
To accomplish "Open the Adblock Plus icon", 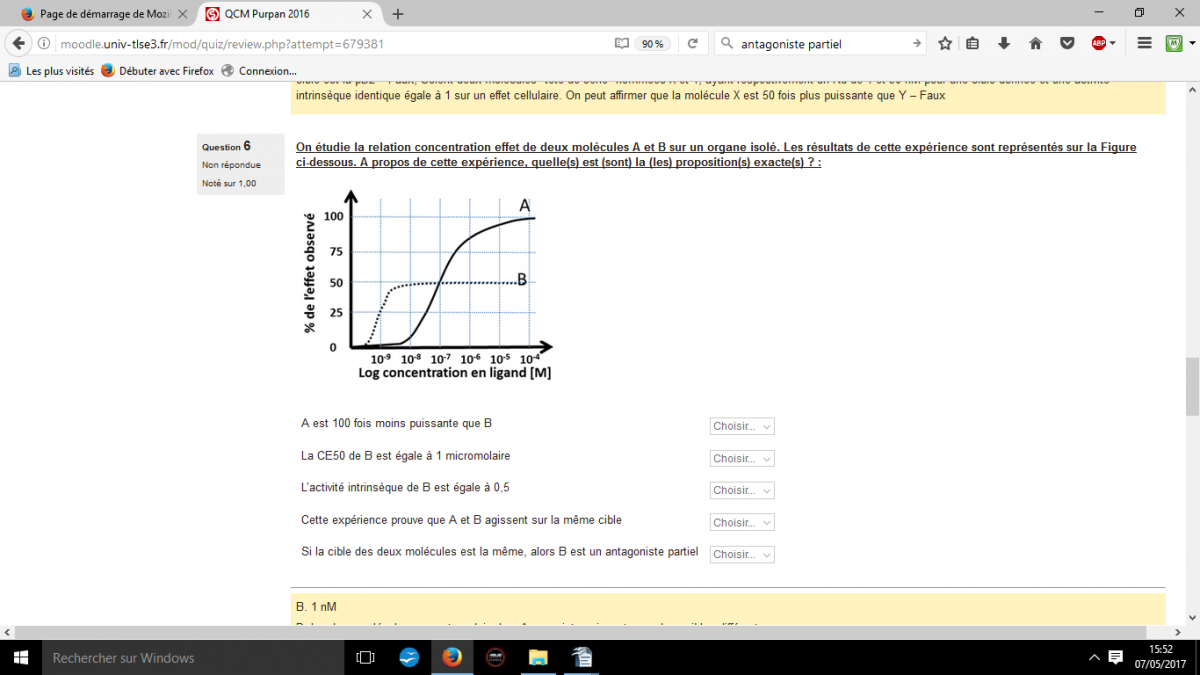I will 1099,44.
